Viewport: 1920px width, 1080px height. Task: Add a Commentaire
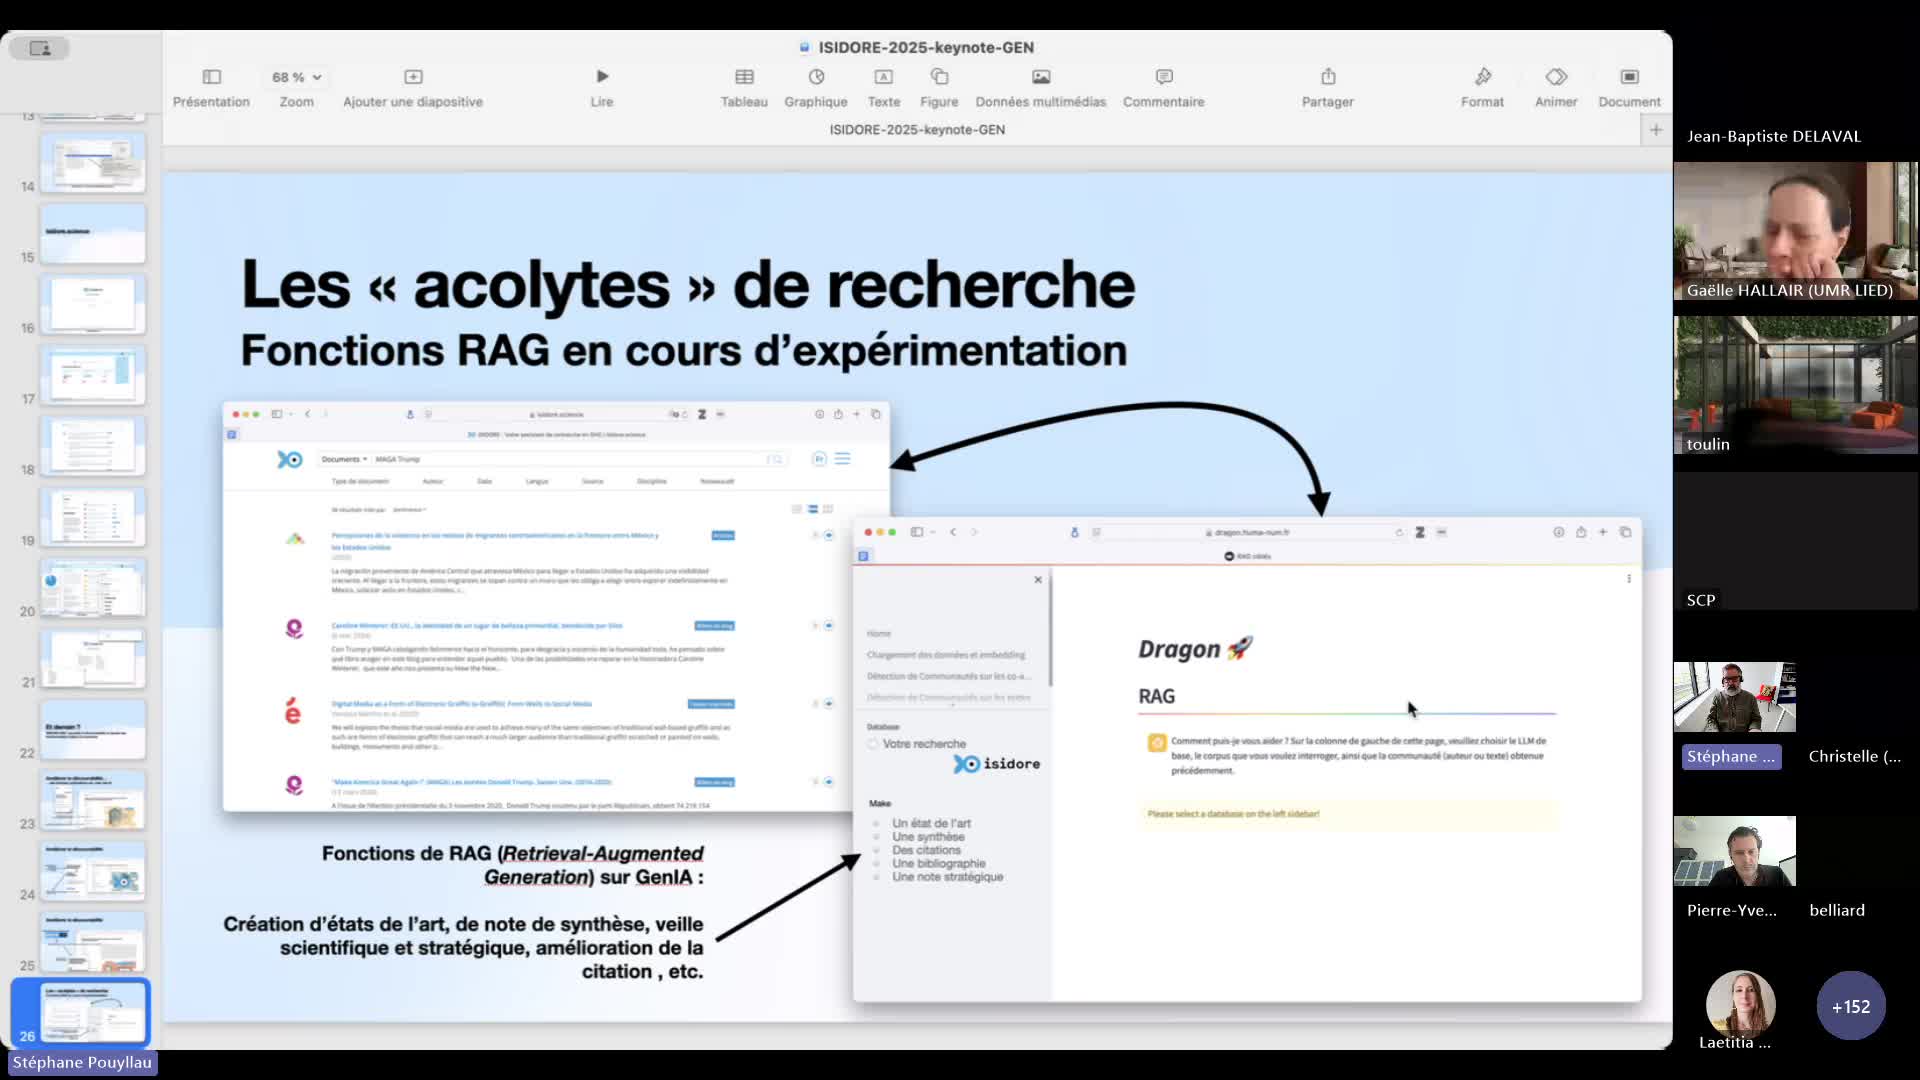pyautogui.click(x=1164, y=88)
